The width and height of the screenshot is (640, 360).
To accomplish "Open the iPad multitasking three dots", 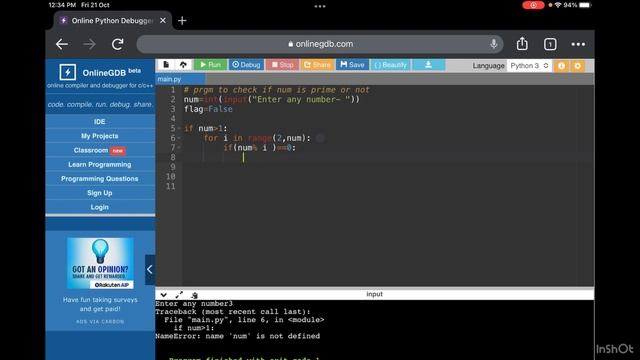I will click(x=320, y=6).
